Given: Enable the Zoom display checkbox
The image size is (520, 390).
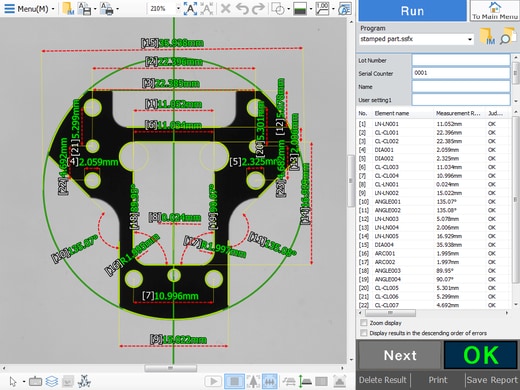Looking at the screenshot, I should point(364,323).
